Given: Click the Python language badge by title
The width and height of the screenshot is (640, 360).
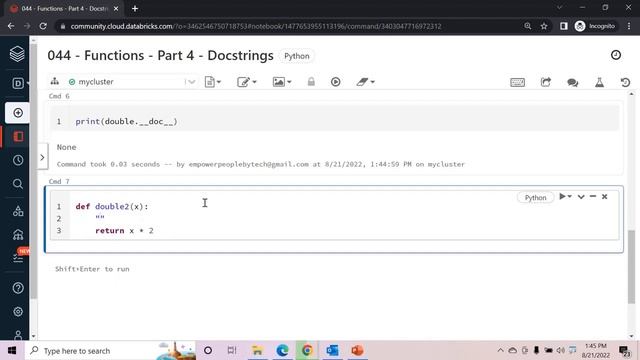Looking at the screenshot, I should [297, 56].
